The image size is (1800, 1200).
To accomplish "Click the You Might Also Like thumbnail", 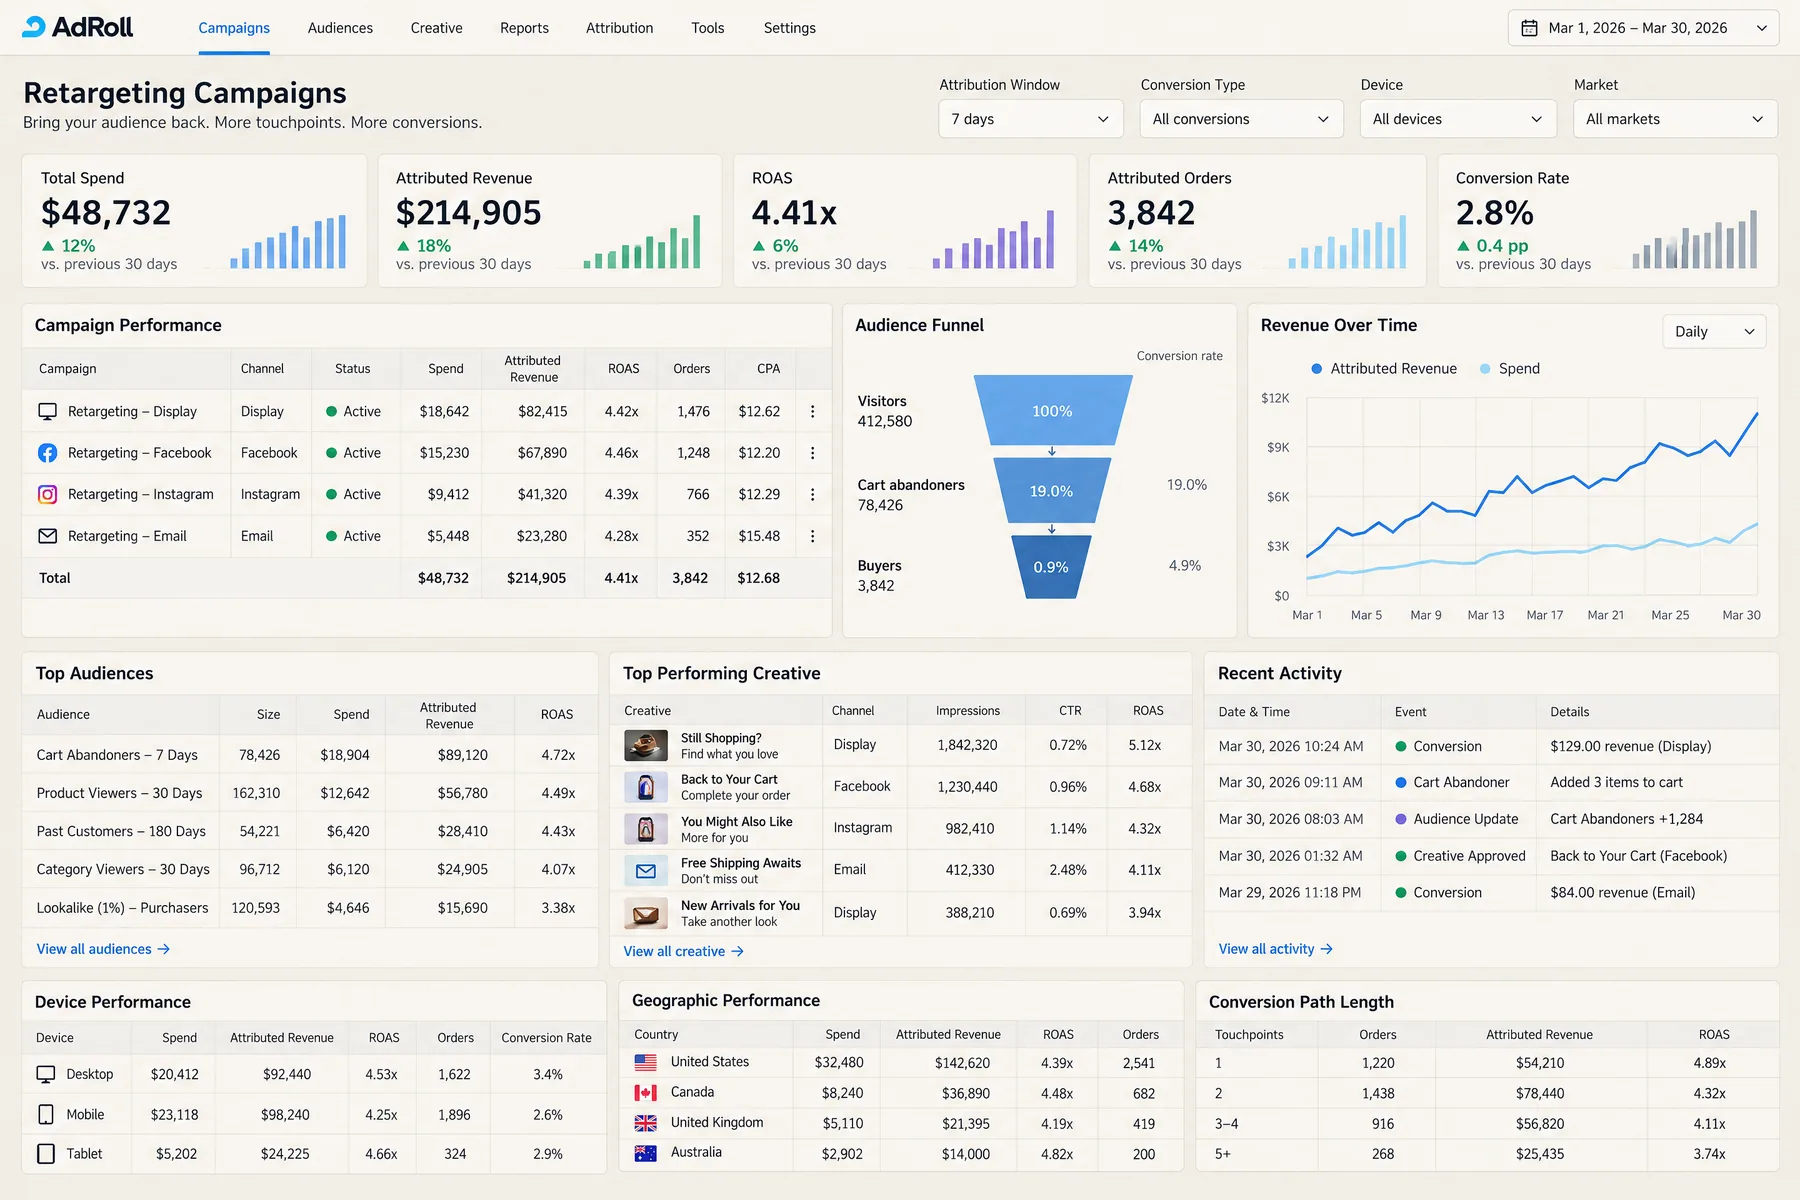I will pos(646,829).
